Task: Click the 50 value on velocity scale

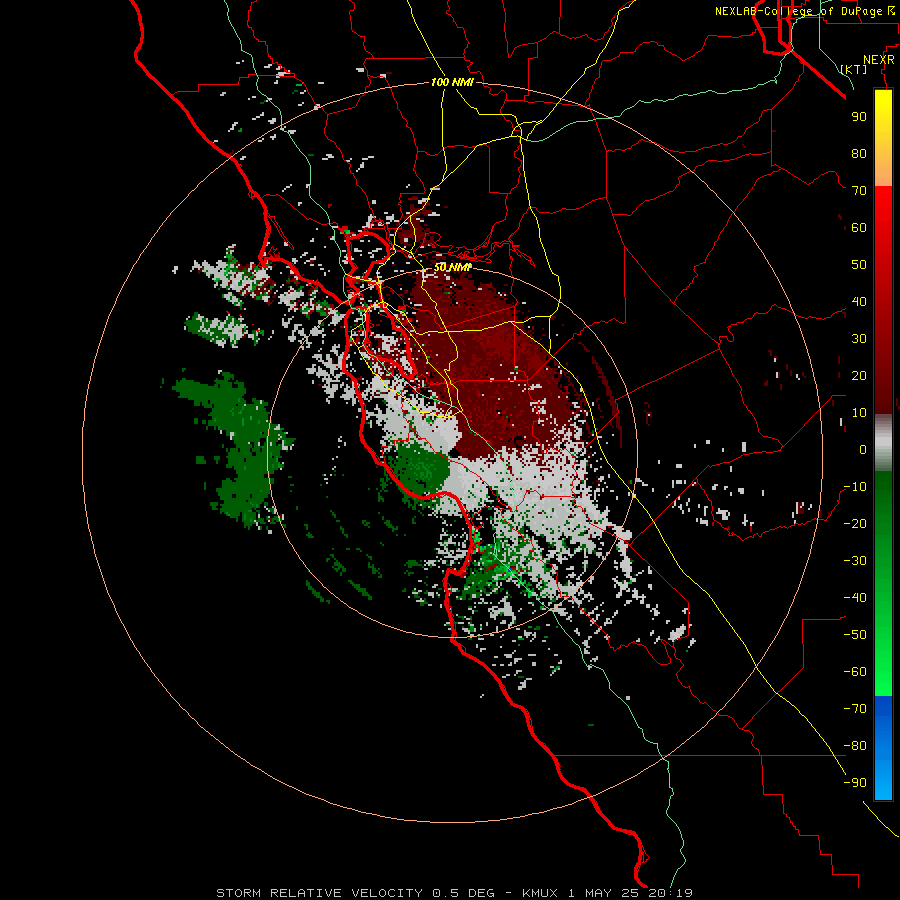Action: tap(859, 265)
